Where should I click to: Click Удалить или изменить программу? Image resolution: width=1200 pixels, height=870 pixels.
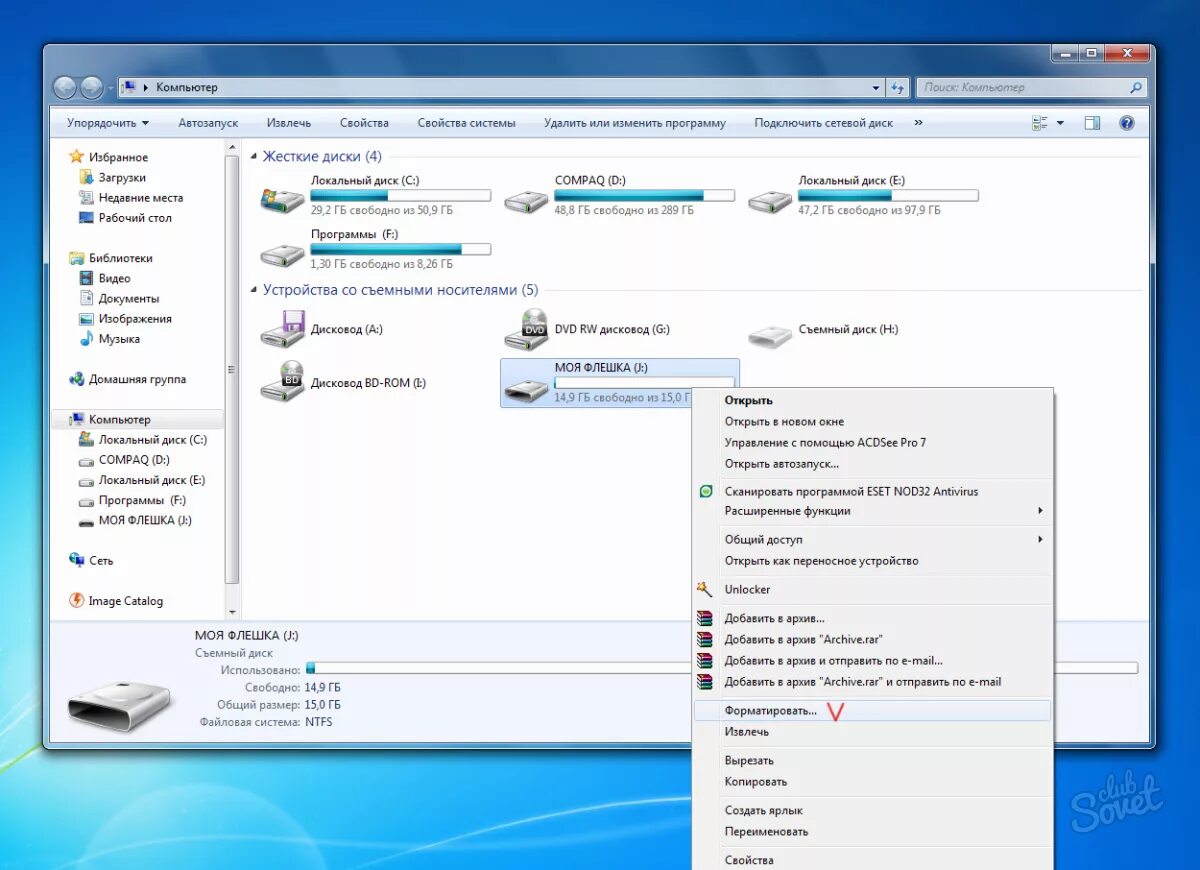coord(635,123)
